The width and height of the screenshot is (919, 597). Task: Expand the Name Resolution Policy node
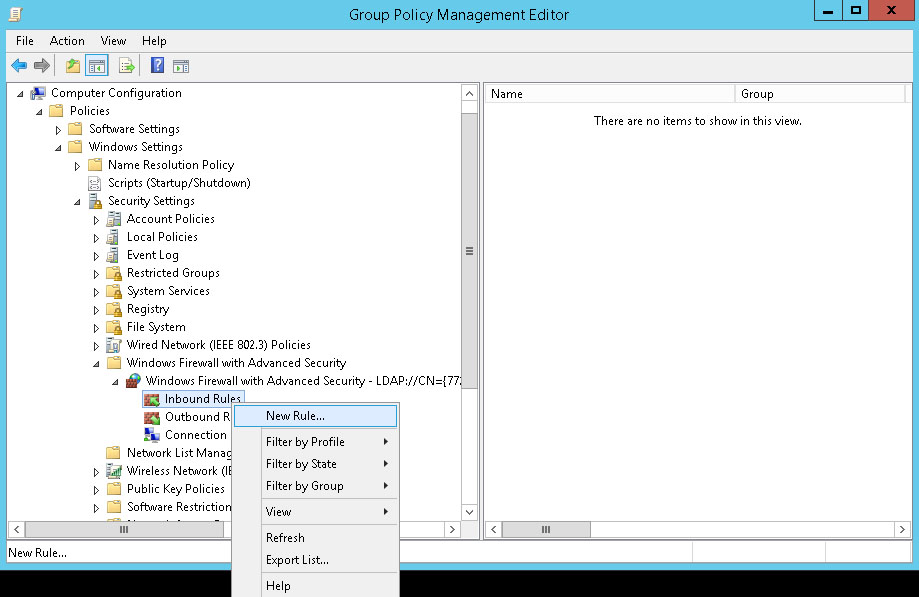(78, 166)
